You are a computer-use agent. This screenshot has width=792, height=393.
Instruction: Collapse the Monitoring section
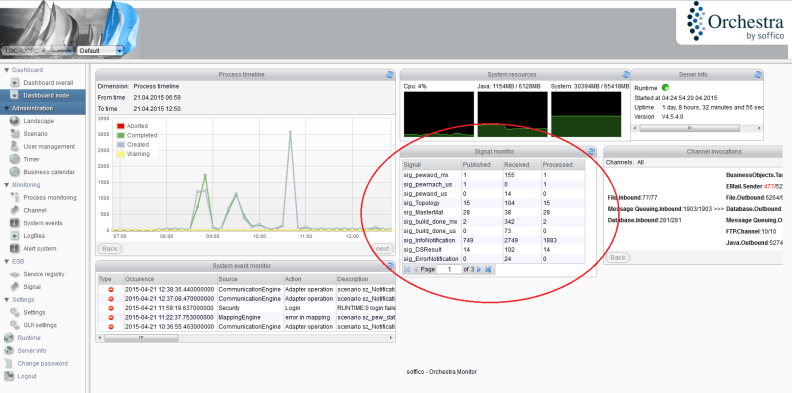tap(7, 185)
